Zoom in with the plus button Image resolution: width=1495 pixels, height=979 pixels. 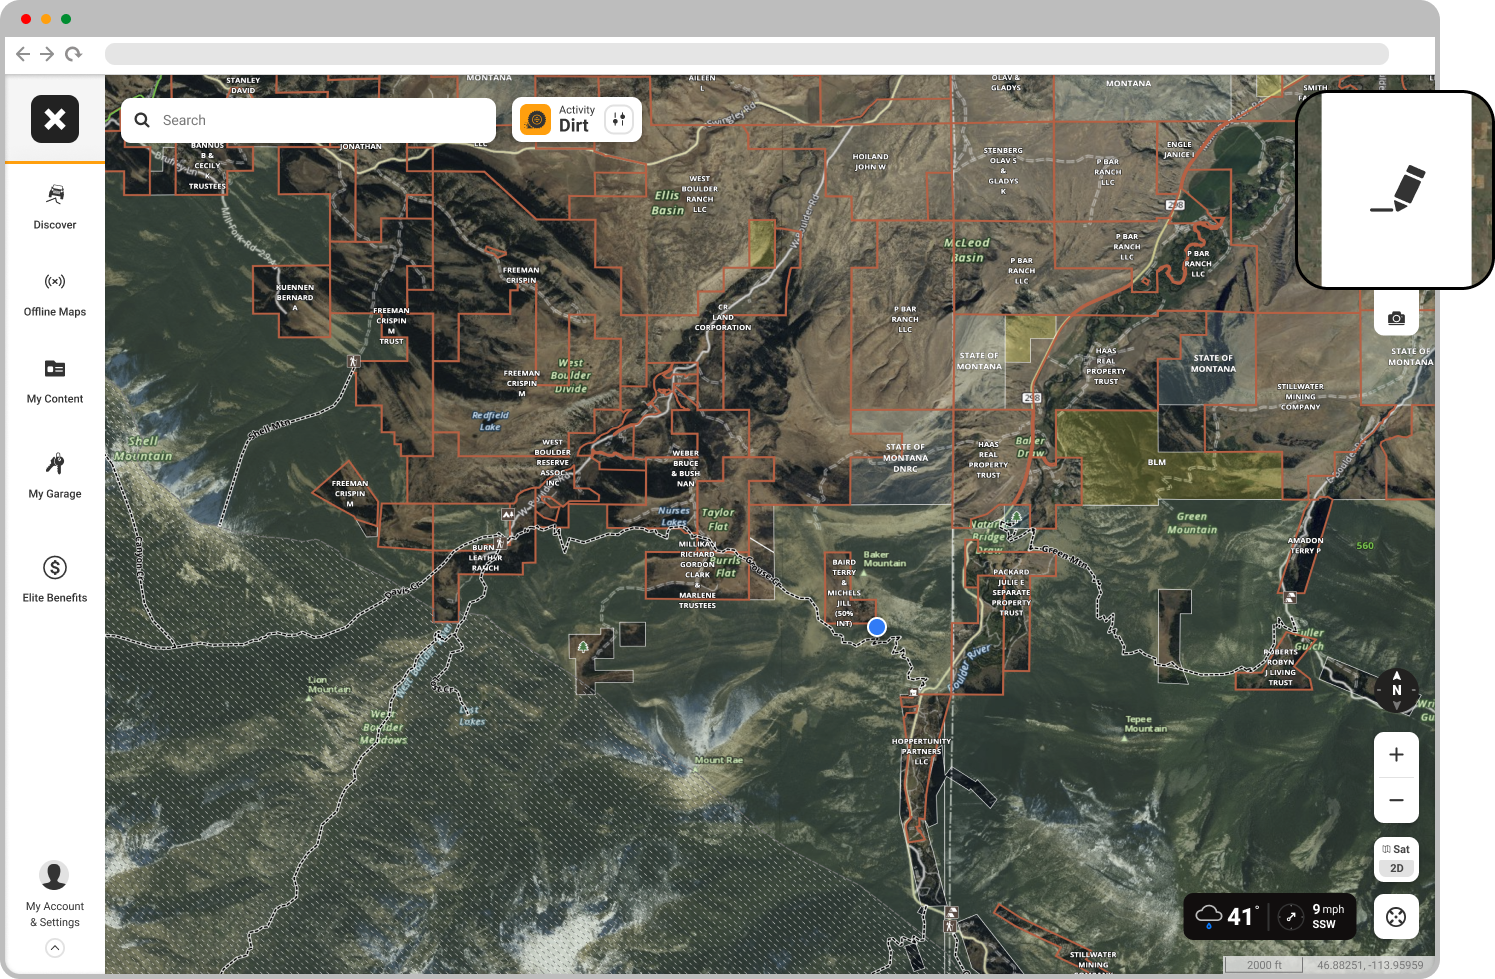[1396, 755]
